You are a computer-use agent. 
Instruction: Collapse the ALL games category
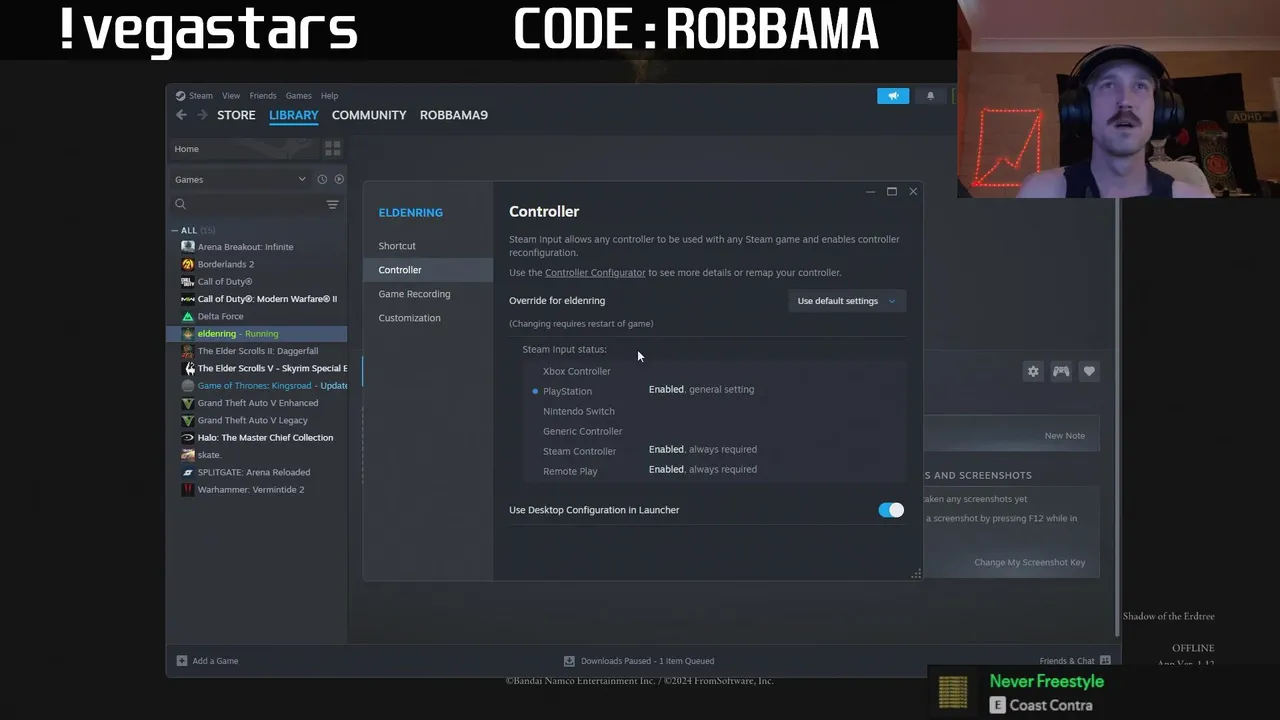[175, 230]
